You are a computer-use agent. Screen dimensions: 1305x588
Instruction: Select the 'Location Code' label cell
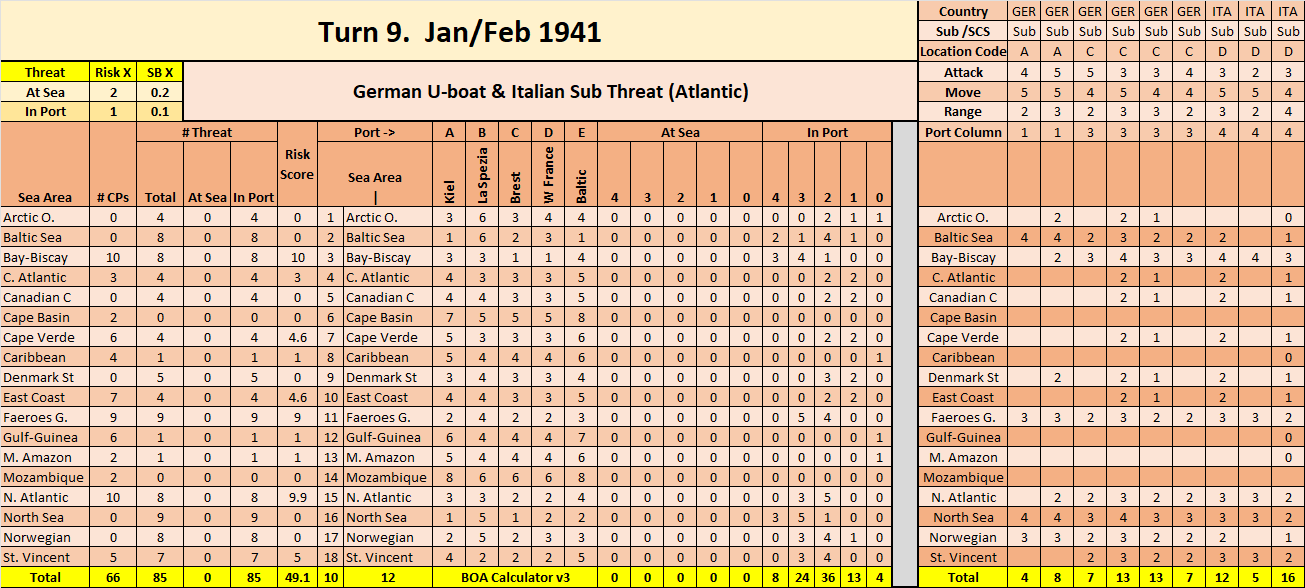tap(963, 52)
